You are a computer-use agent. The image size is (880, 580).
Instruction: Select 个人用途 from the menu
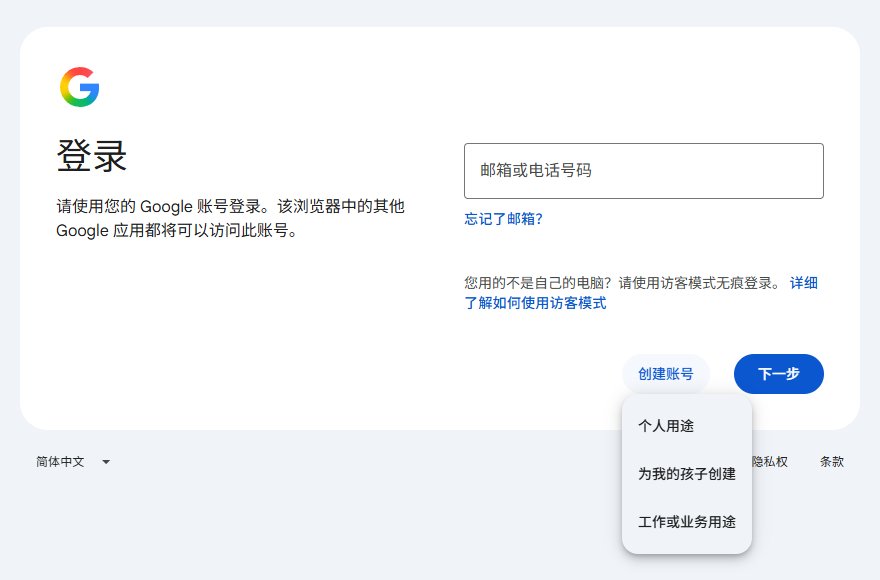click(x=687, y=426)
